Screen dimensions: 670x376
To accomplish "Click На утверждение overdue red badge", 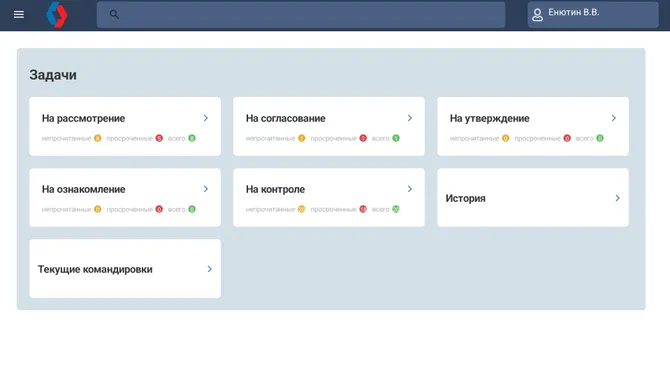I will click(x=567, y=138).
